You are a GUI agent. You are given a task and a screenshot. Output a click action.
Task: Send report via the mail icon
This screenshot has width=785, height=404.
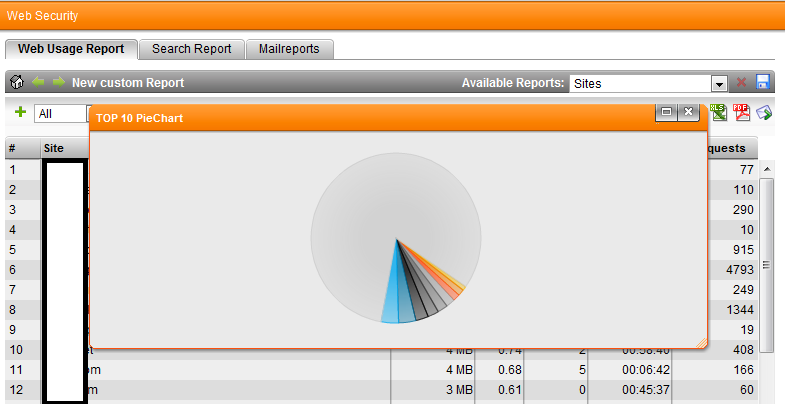click(764, 113)
